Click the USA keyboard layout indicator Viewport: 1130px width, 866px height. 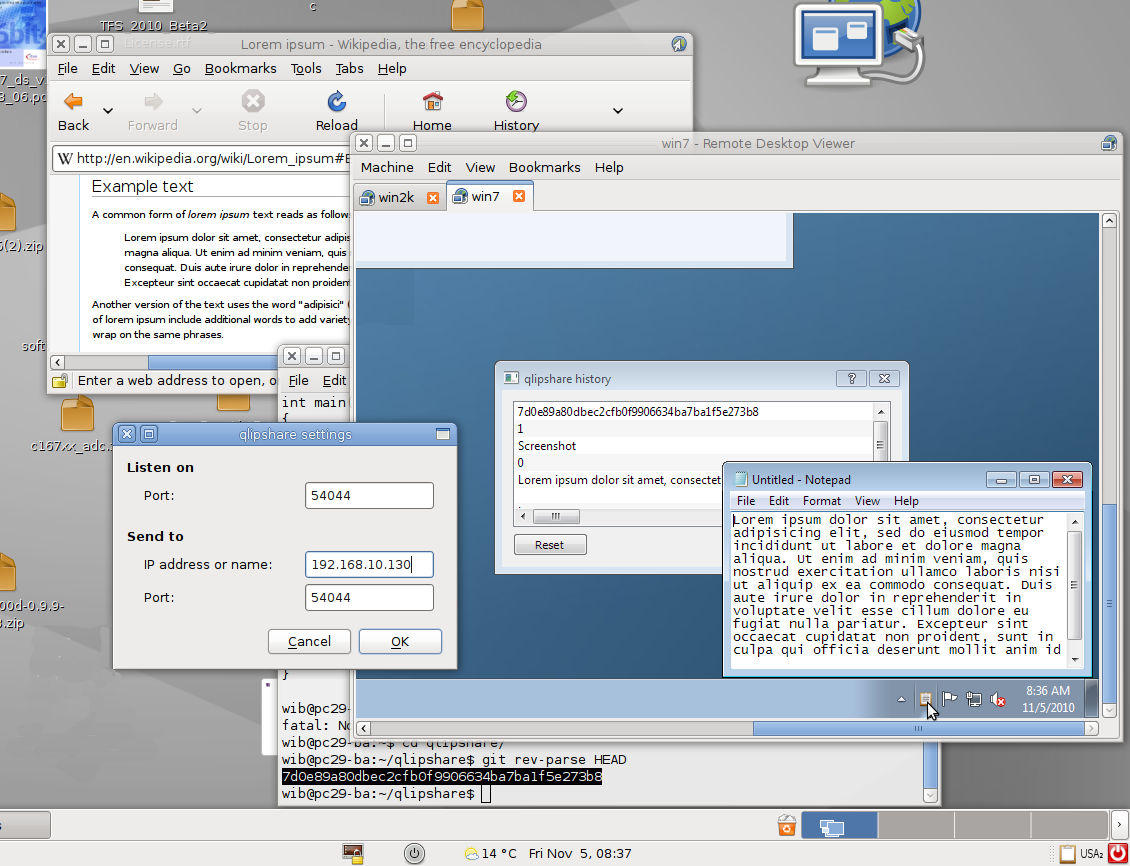pos(1093,854)
